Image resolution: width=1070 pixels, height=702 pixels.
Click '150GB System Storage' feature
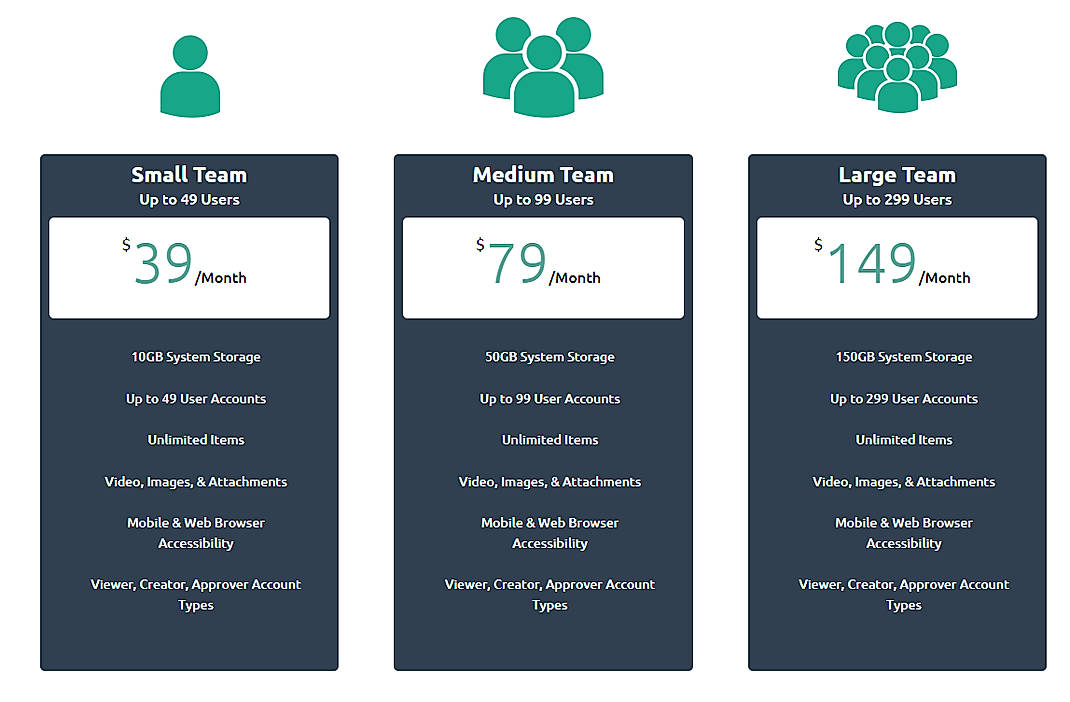[x=904, y=357]
